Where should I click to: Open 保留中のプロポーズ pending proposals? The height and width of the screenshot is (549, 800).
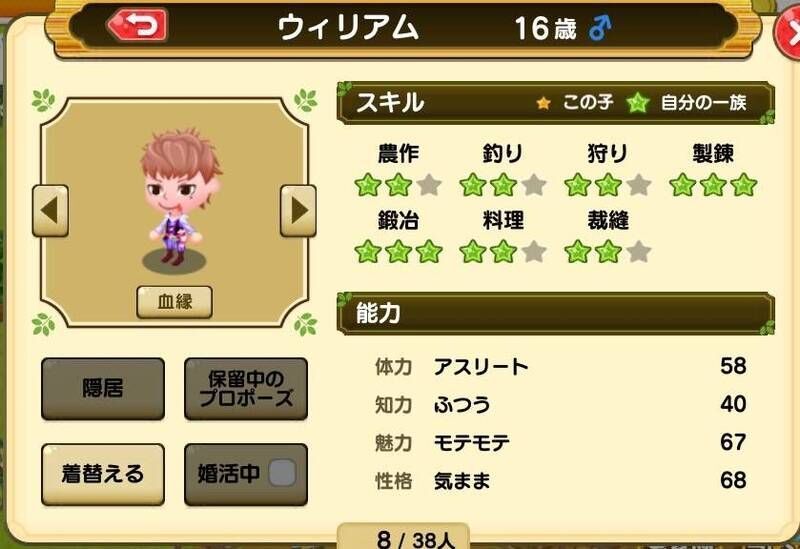tap(245, 388)
